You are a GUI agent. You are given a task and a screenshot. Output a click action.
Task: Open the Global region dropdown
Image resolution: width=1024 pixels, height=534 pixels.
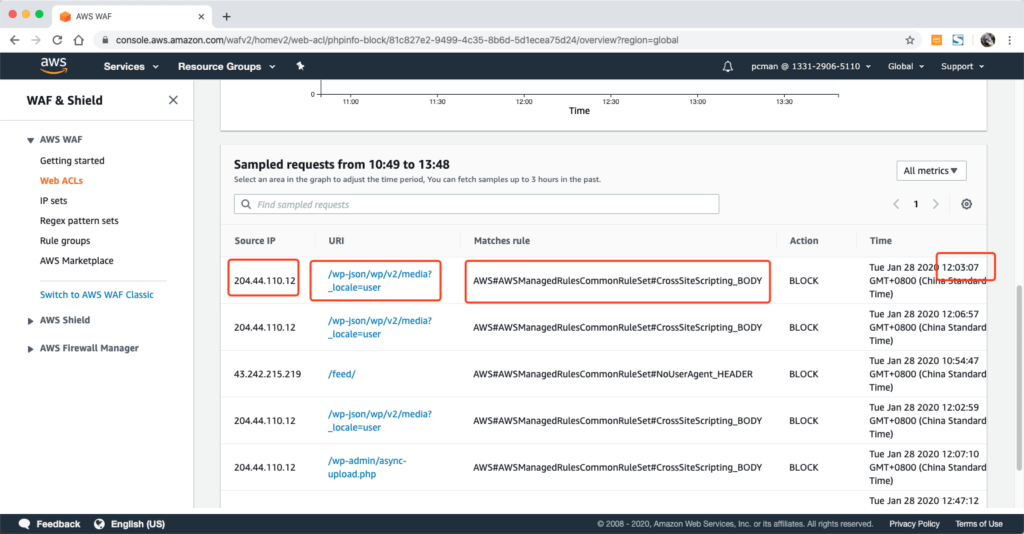coord(906,66)
